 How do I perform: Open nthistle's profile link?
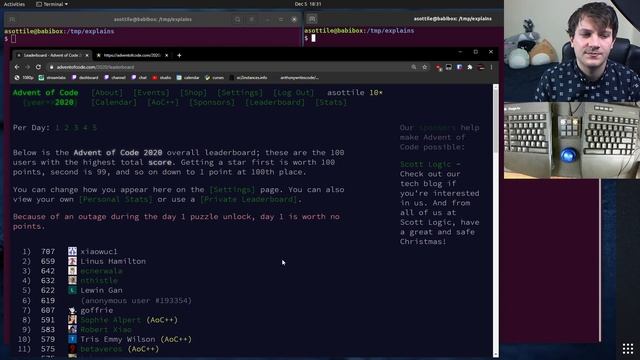tap(99, 281)
